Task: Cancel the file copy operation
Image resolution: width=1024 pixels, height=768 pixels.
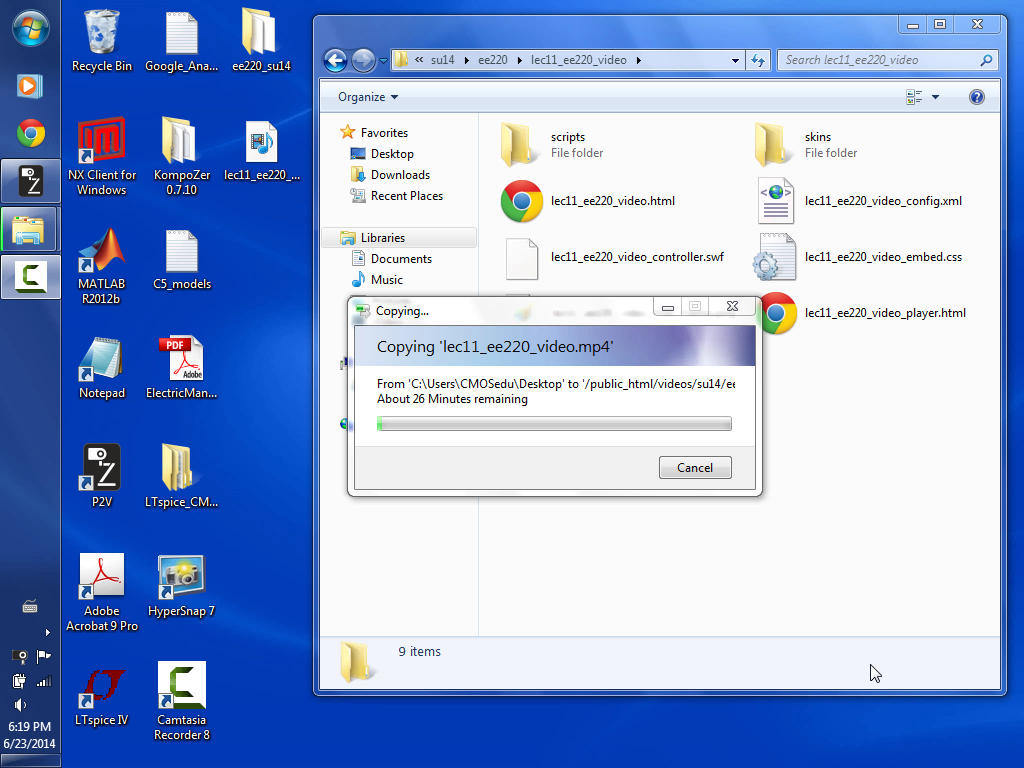Action: [x=695, y=467]
